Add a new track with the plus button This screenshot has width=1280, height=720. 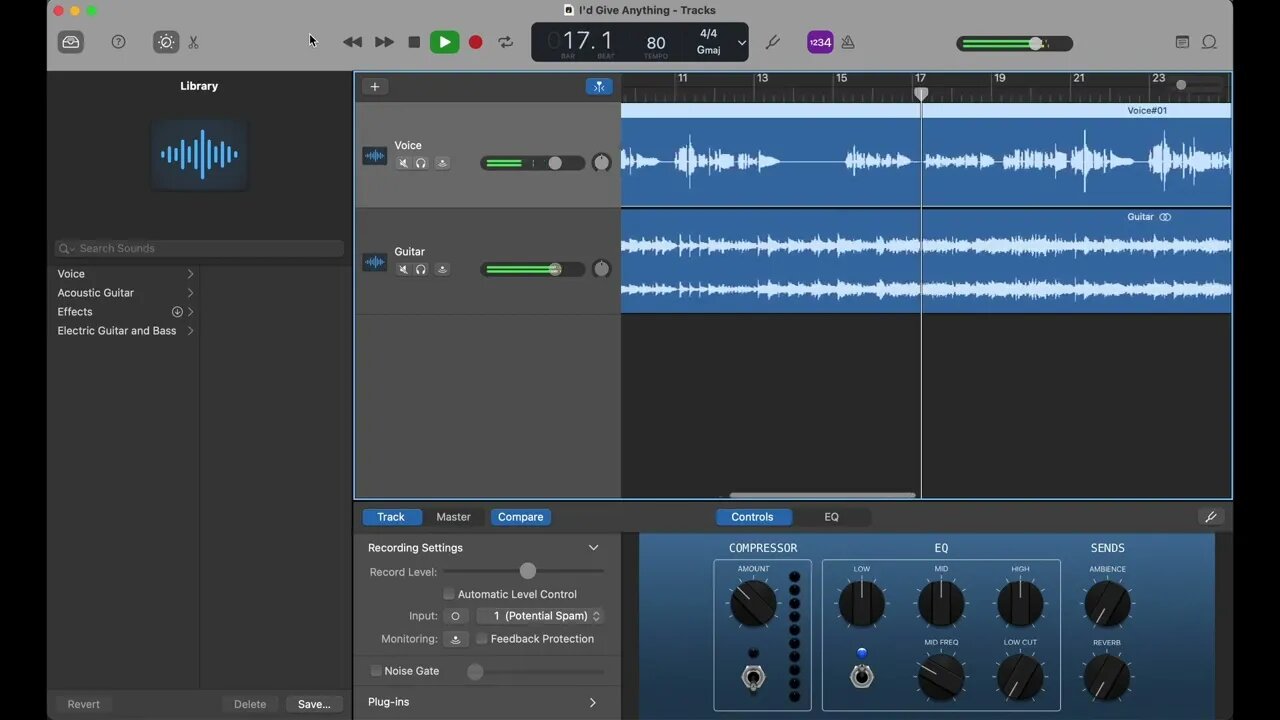pos(375,86)
